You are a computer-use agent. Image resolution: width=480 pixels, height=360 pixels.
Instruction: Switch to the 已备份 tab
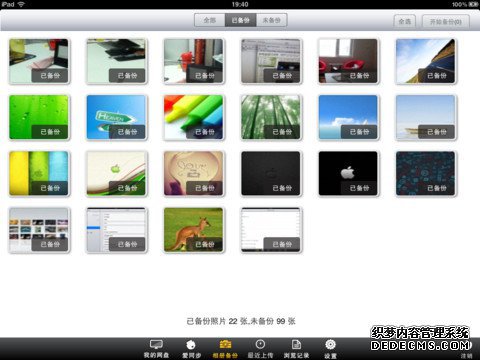[240, 20]
